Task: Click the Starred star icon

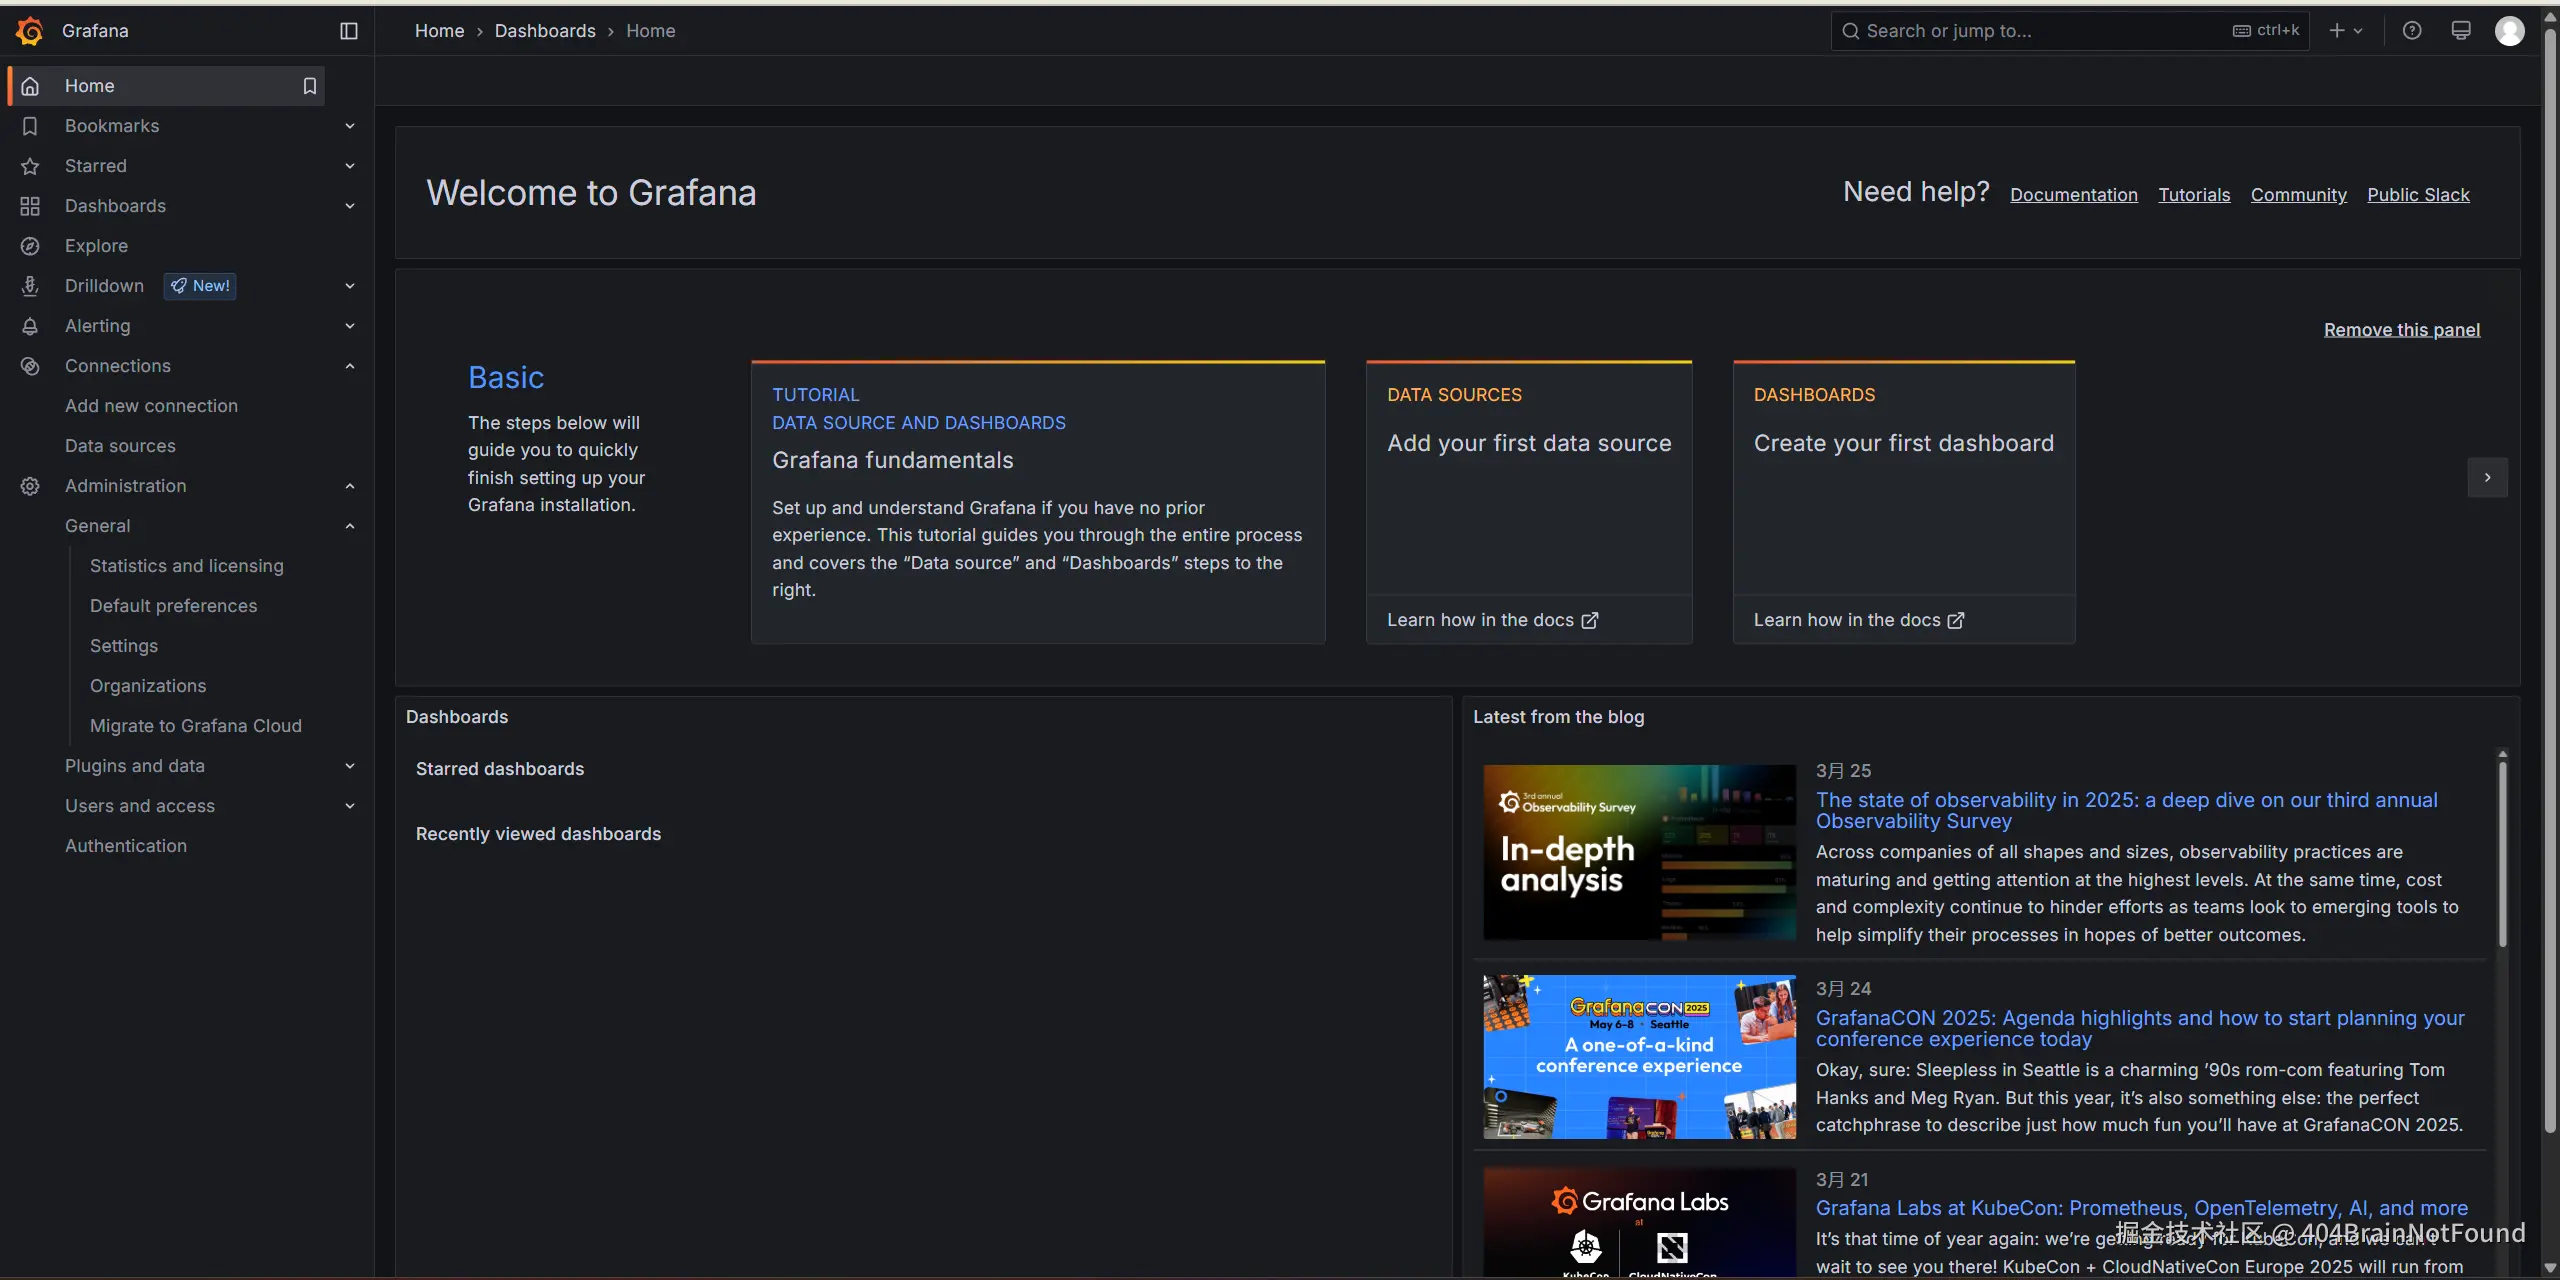Action: [30, 166]
